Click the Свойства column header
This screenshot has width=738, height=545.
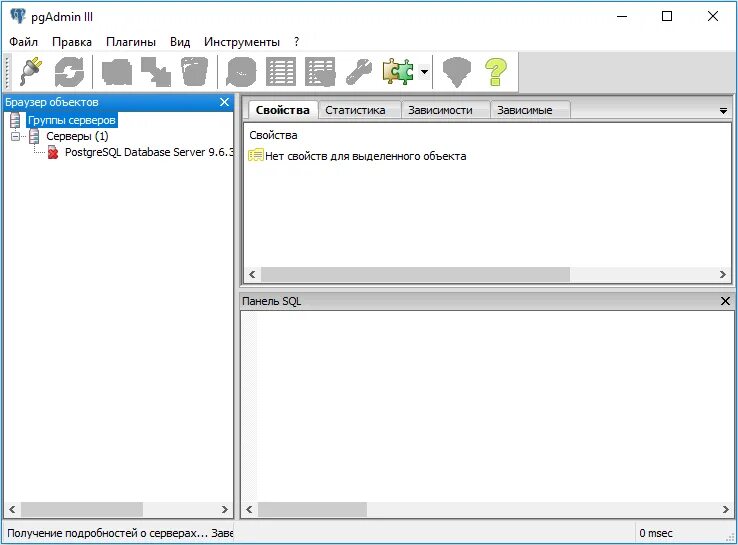click(x=273, y=136)
